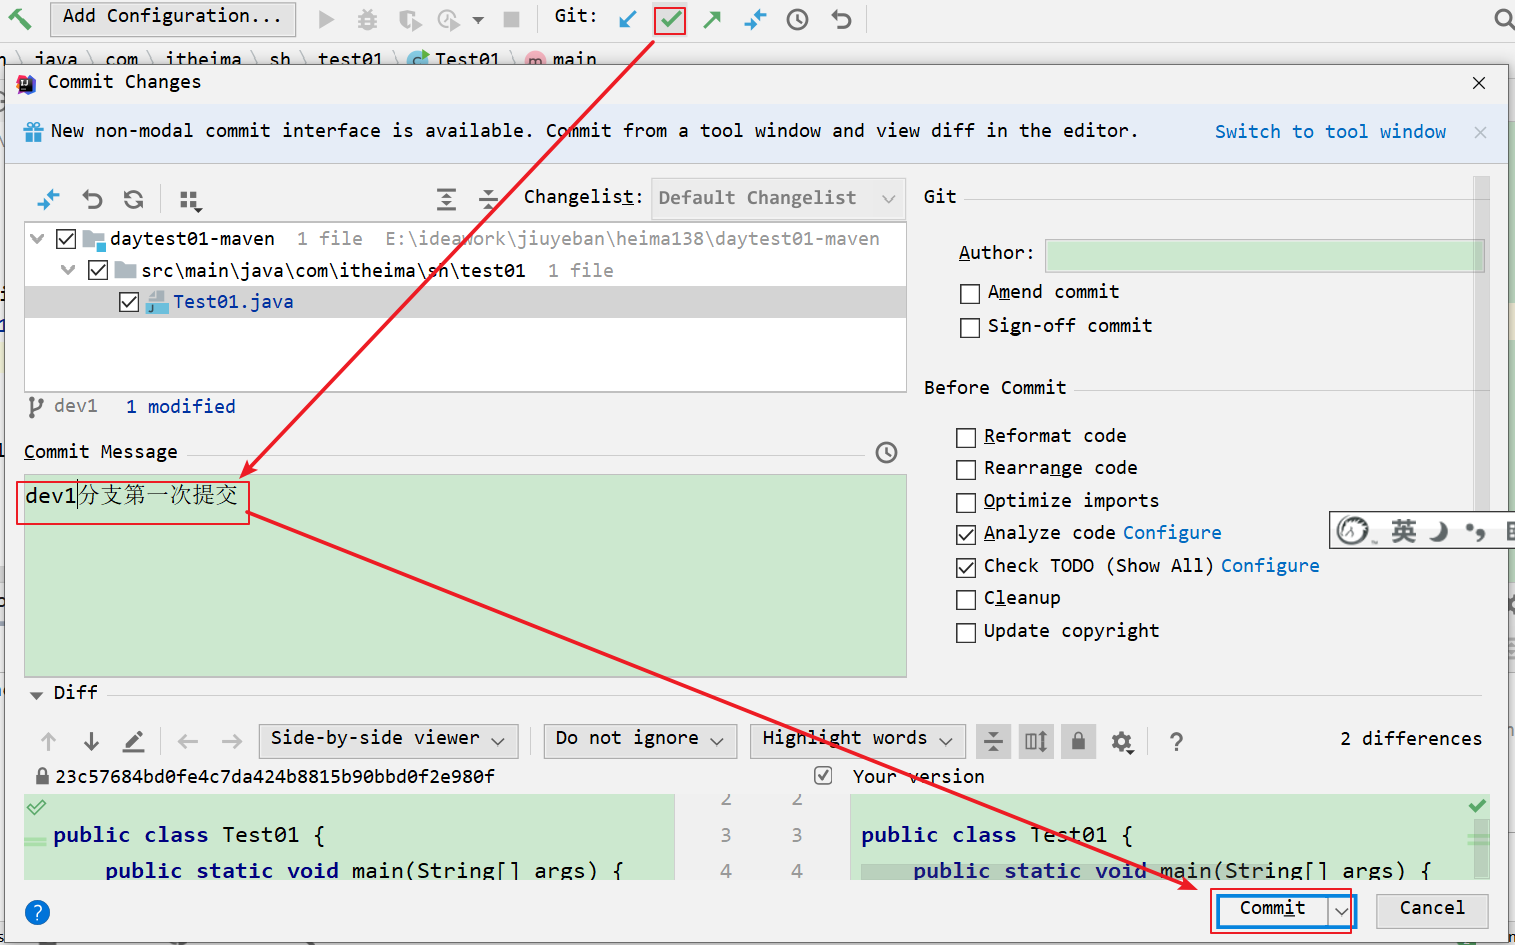Click inside the commit message text area
Image resolution: width=1515 pixels, height=945 pixels.
point(465,590)
